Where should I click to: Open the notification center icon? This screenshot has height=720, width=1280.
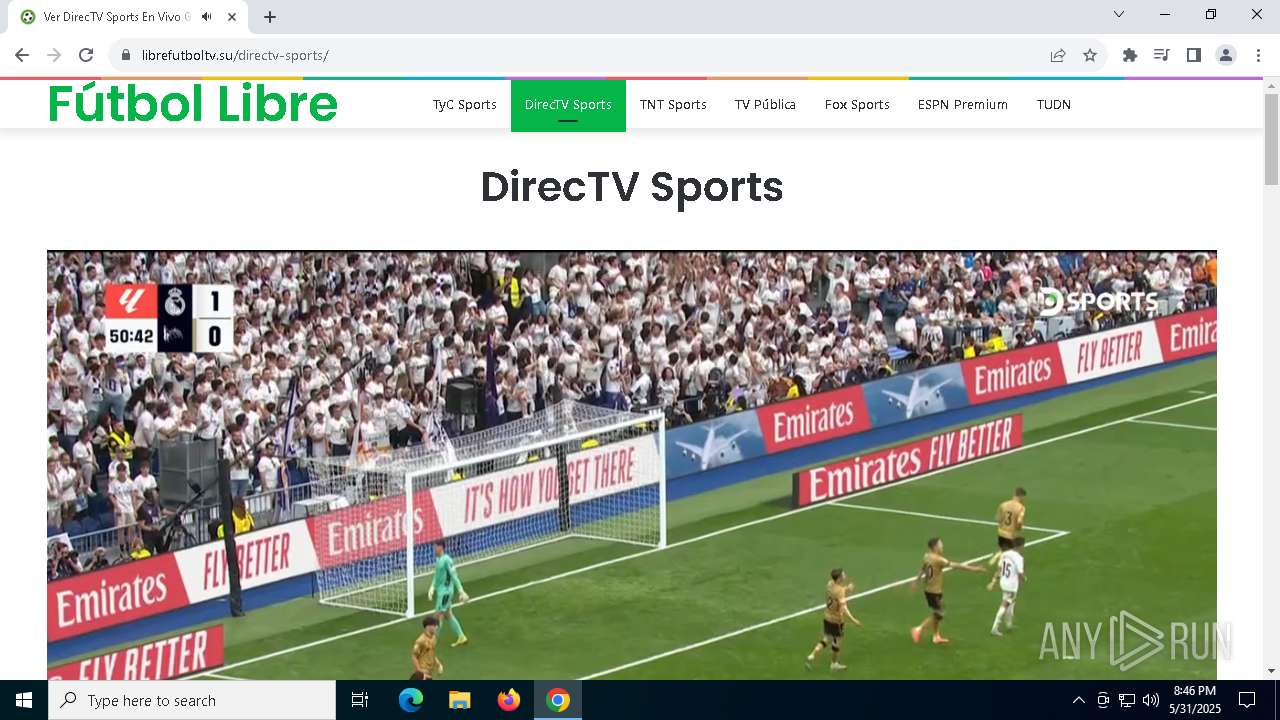(x=1247, y=700)
